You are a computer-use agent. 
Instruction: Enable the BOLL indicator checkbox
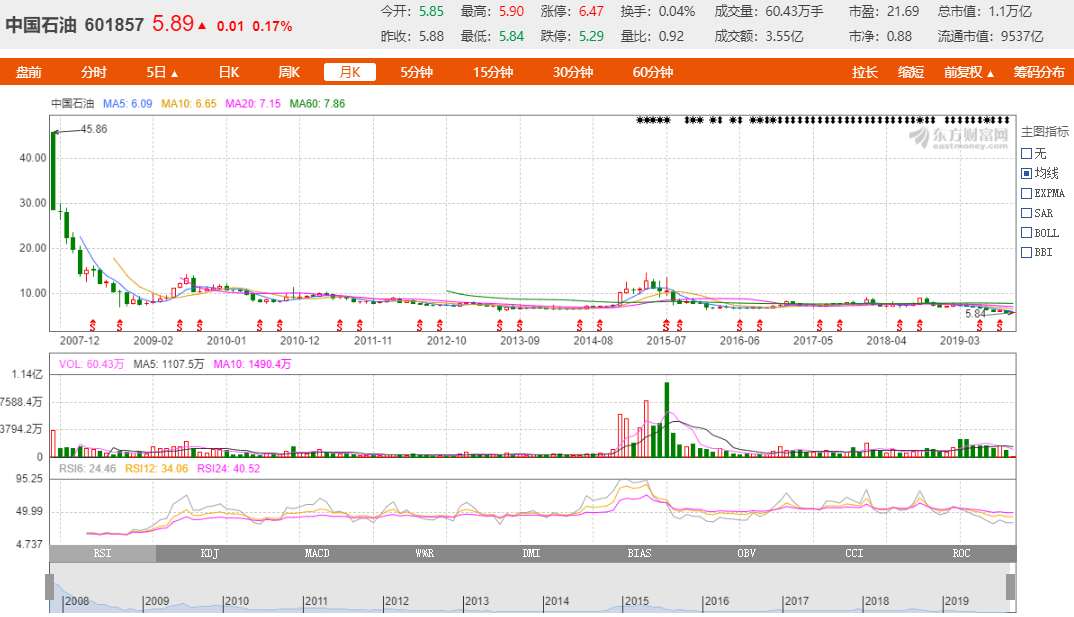tap(1026, 233)
